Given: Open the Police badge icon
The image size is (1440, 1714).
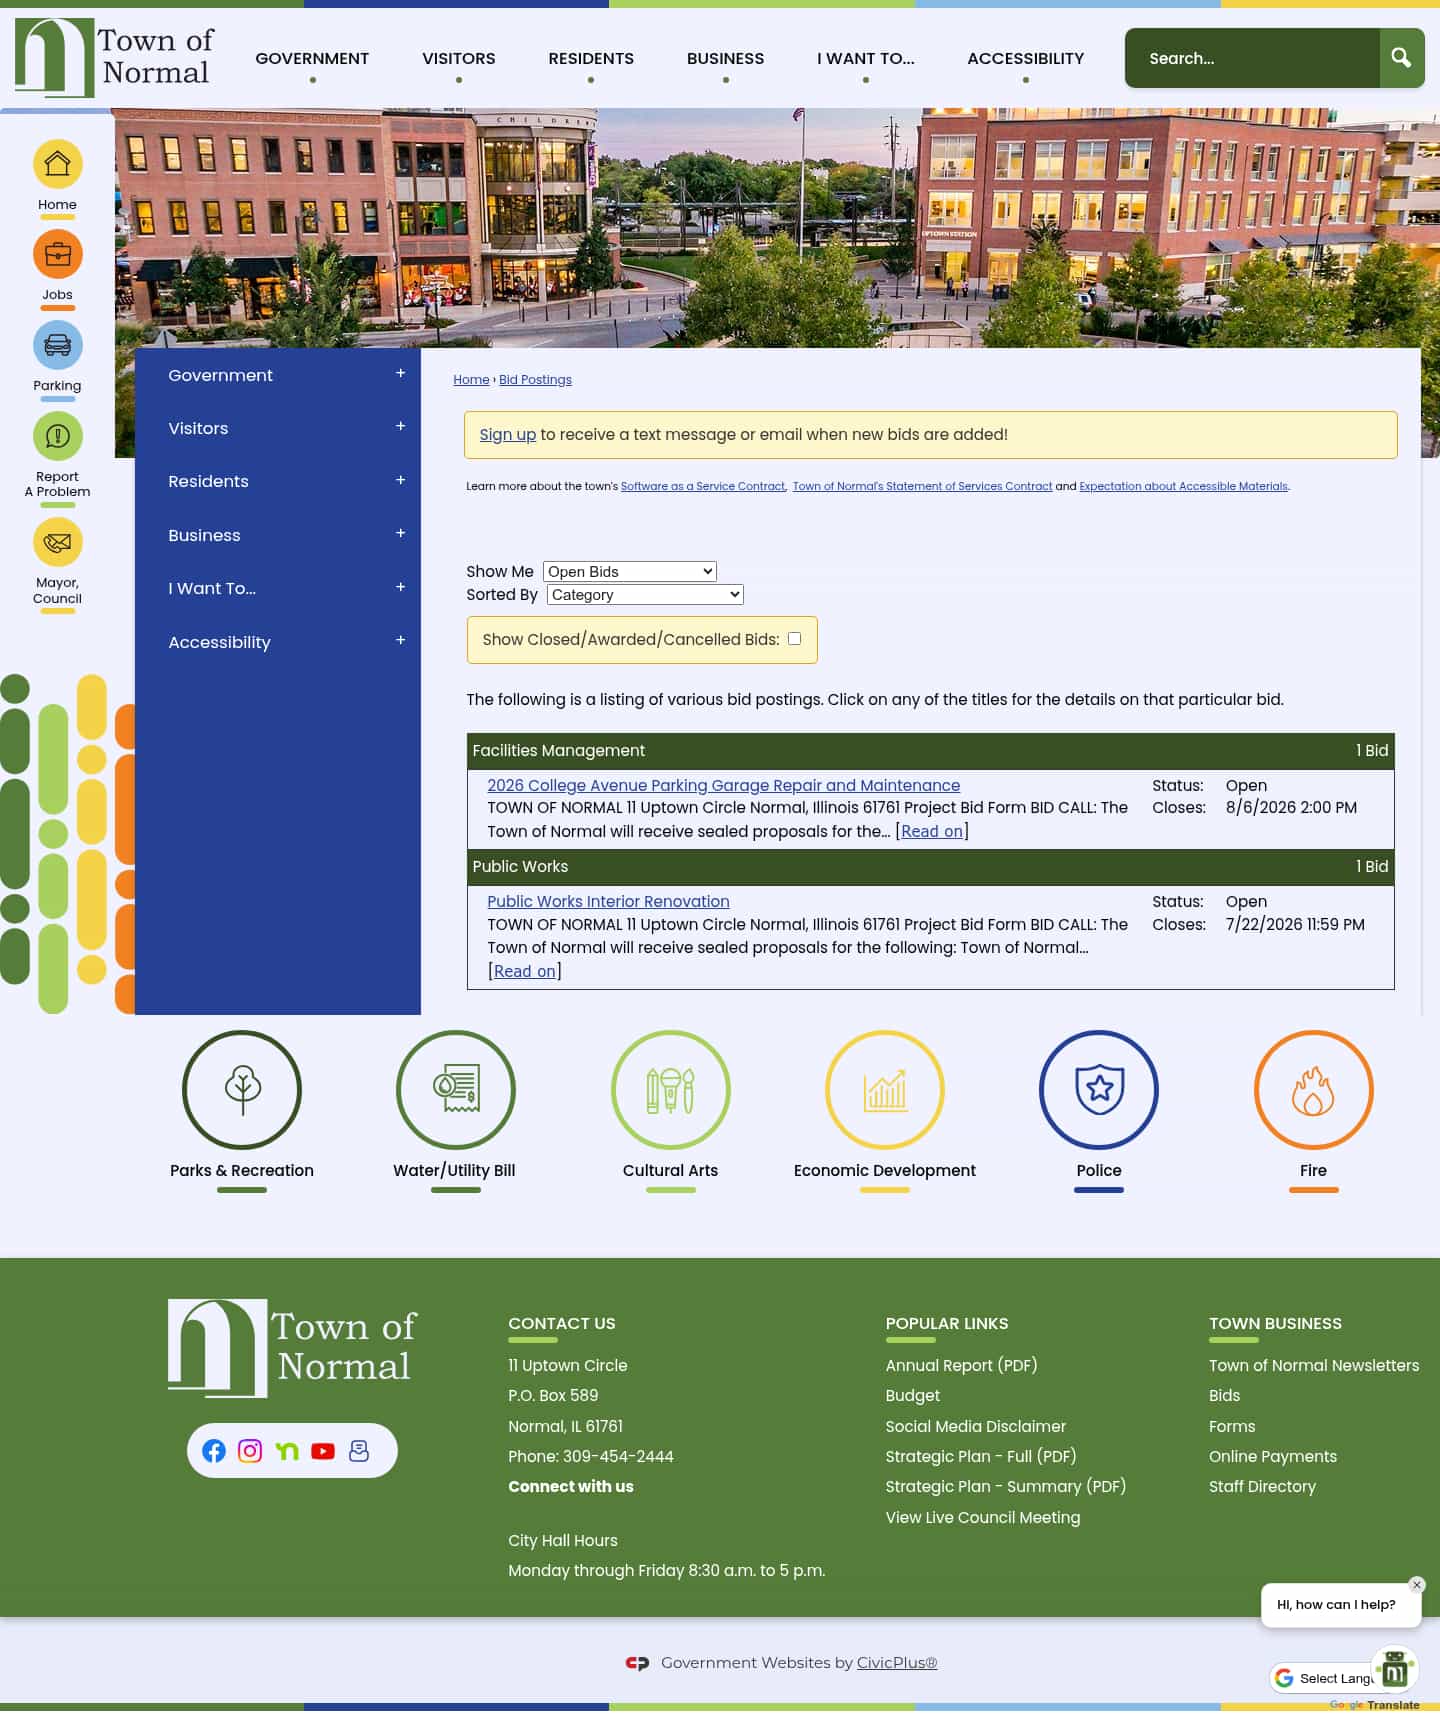Looking at the screenshot, I should (x=1099, y=1090).
